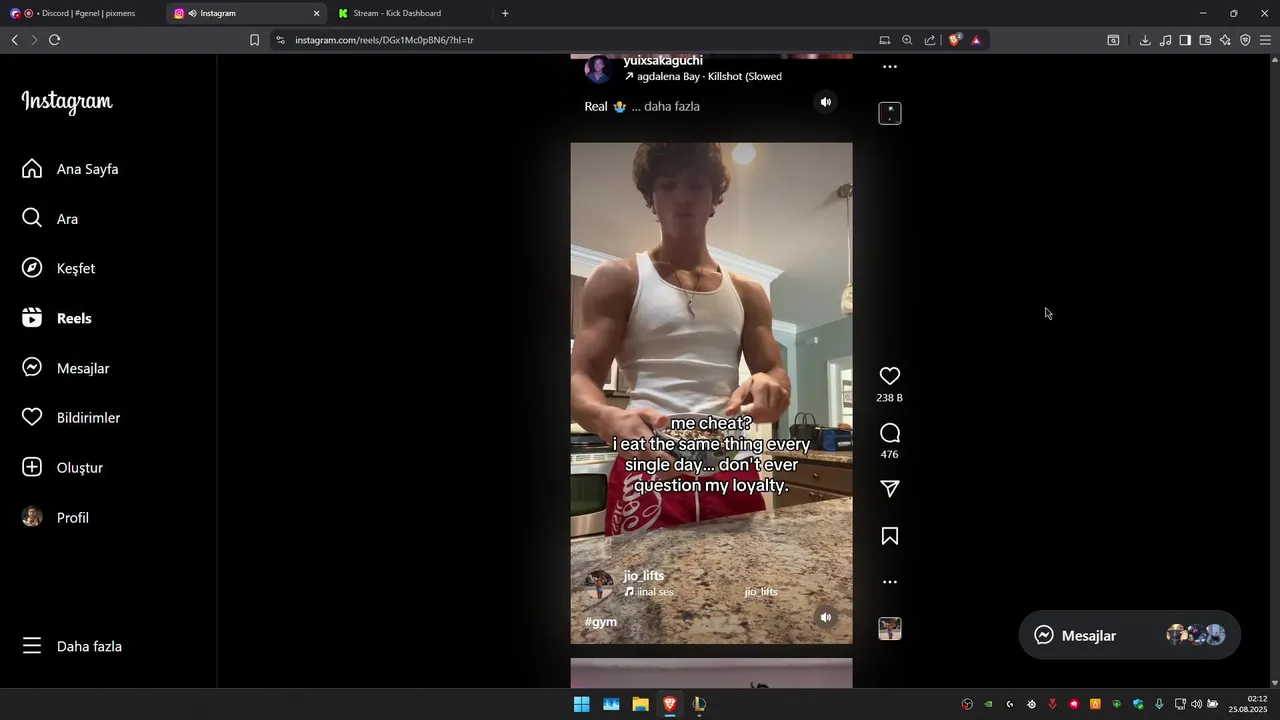
Task: Go forward in browser history
Action: click(x=33, y=40)
